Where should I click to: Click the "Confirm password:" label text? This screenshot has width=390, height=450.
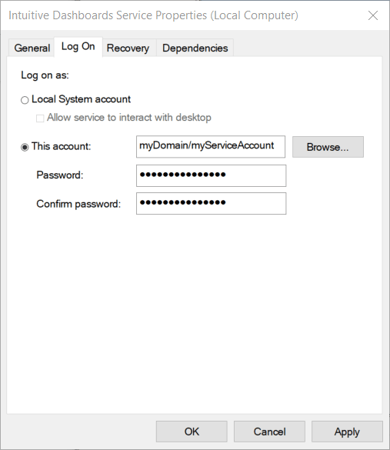point(78,204)
